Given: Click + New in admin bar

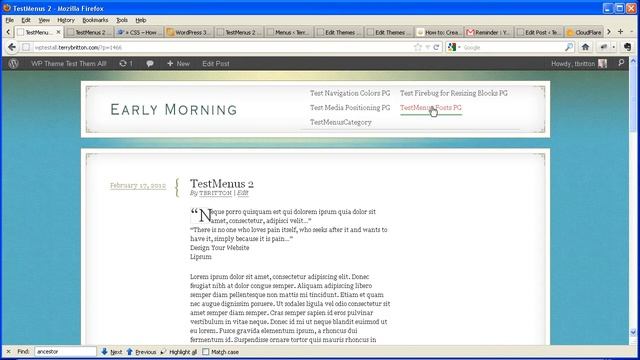Looking at the screenshot, I should pyautogui.click(x=178, y=64).
